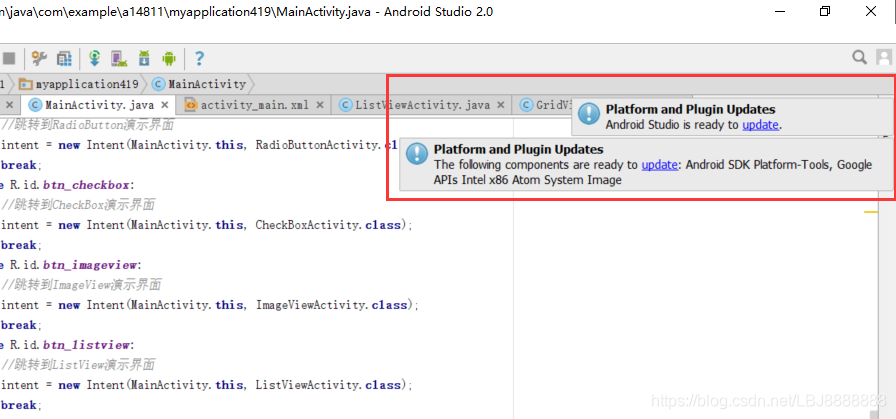
Task: Click case label btn_imageview
Action: 90,265
